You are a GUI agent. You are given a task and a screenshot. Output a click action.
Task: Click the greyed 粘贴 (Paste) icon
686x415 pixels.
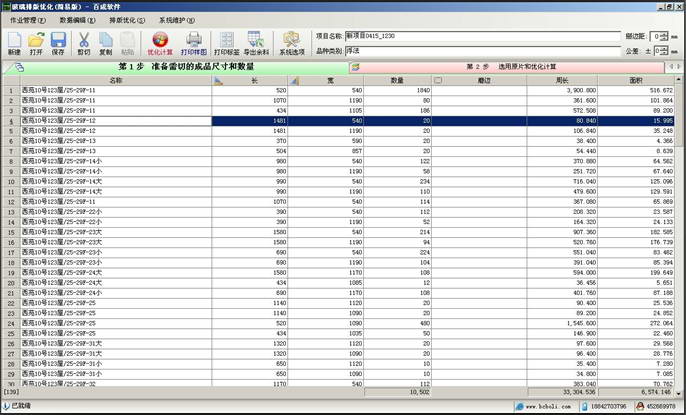click(127, 40)
